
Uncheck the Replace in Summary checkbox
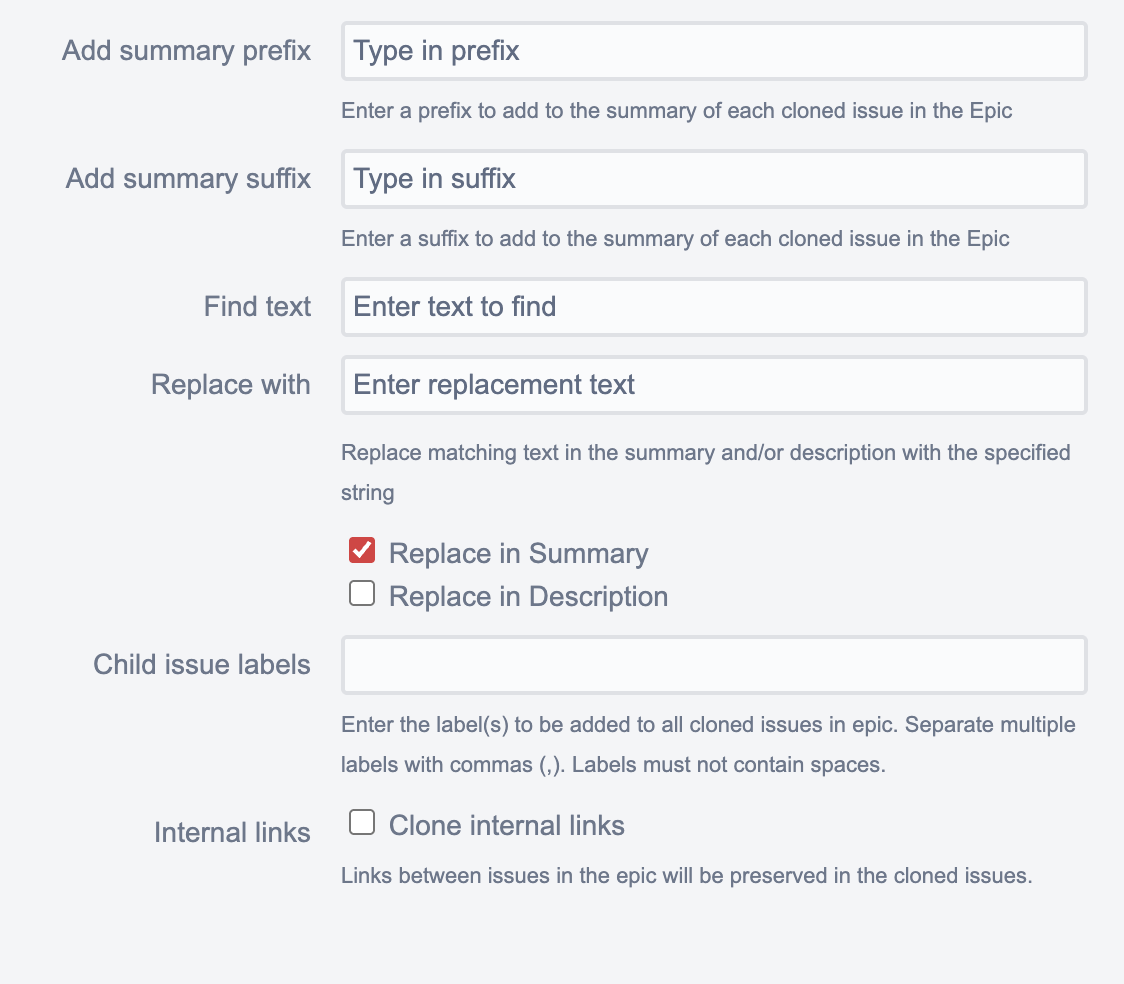[362, 551]
